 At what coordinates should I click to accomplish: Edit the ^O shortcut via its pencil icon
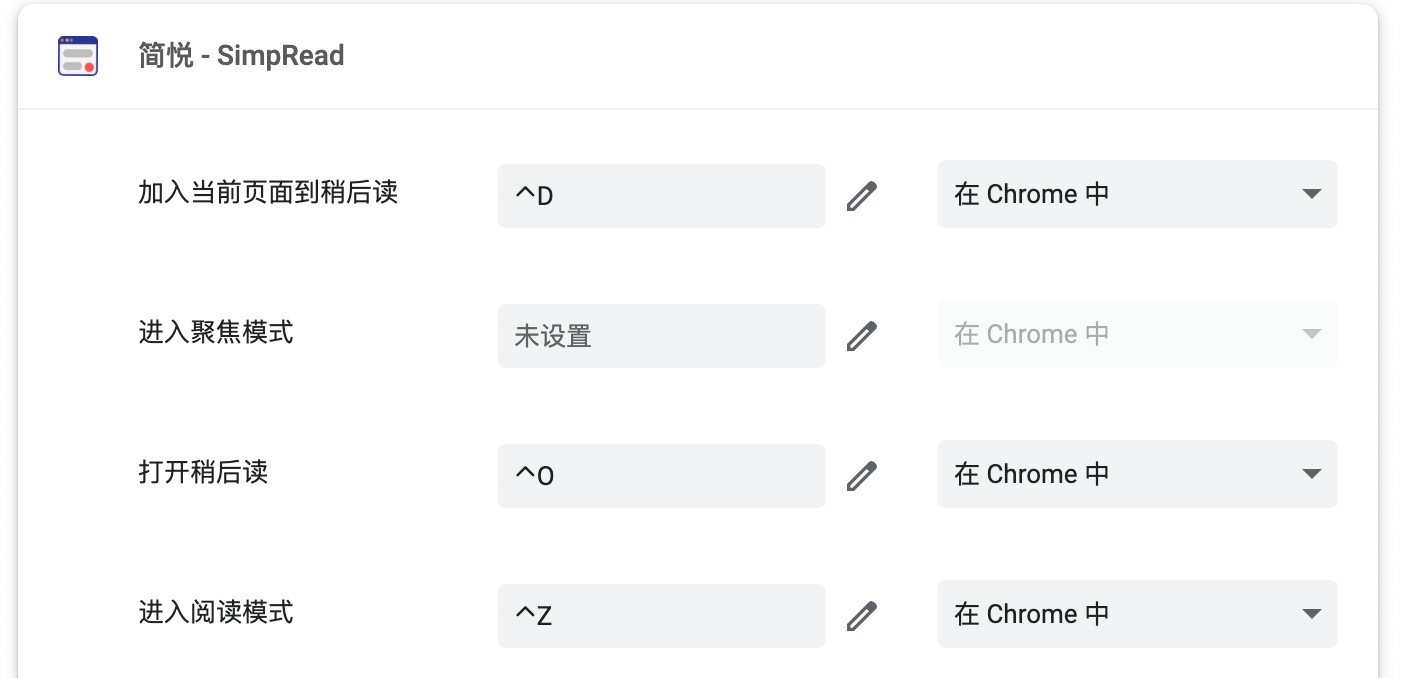[862, 476]
